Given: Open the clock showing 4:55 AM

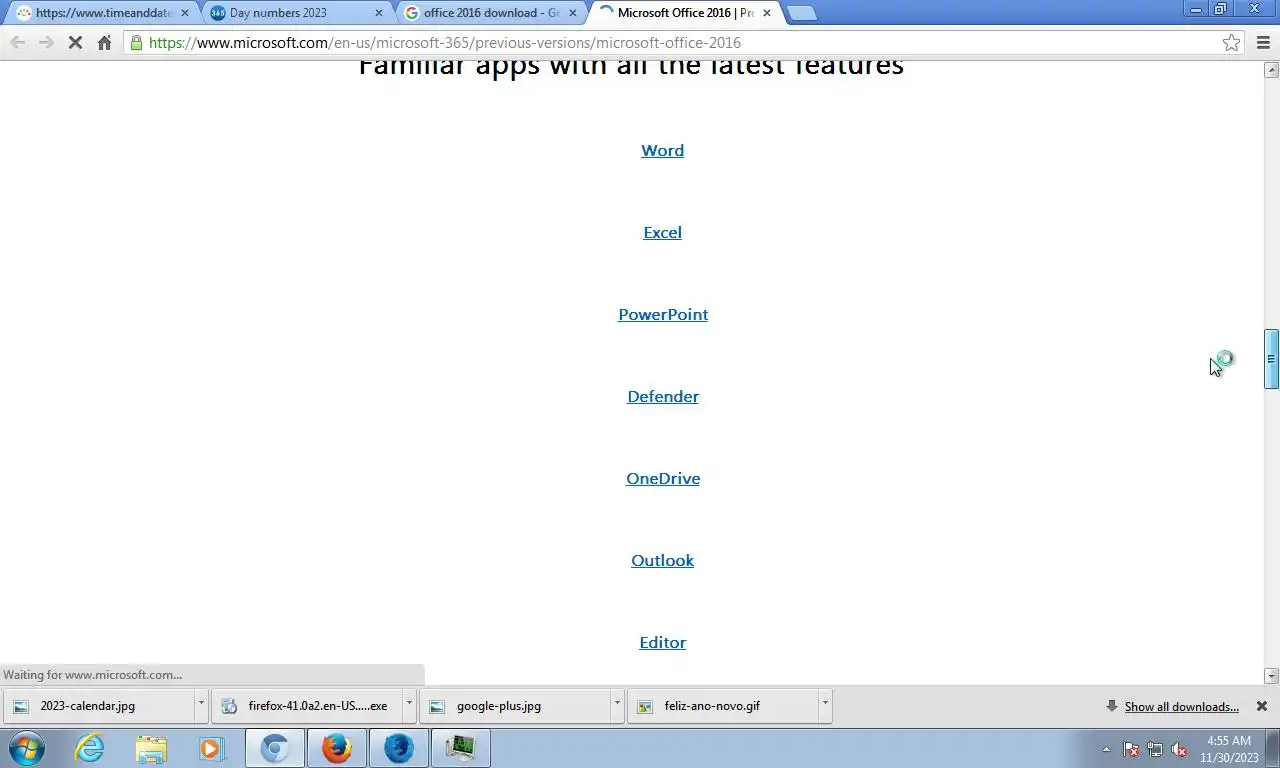Looking at the screenshot, I should [1229, 748].
